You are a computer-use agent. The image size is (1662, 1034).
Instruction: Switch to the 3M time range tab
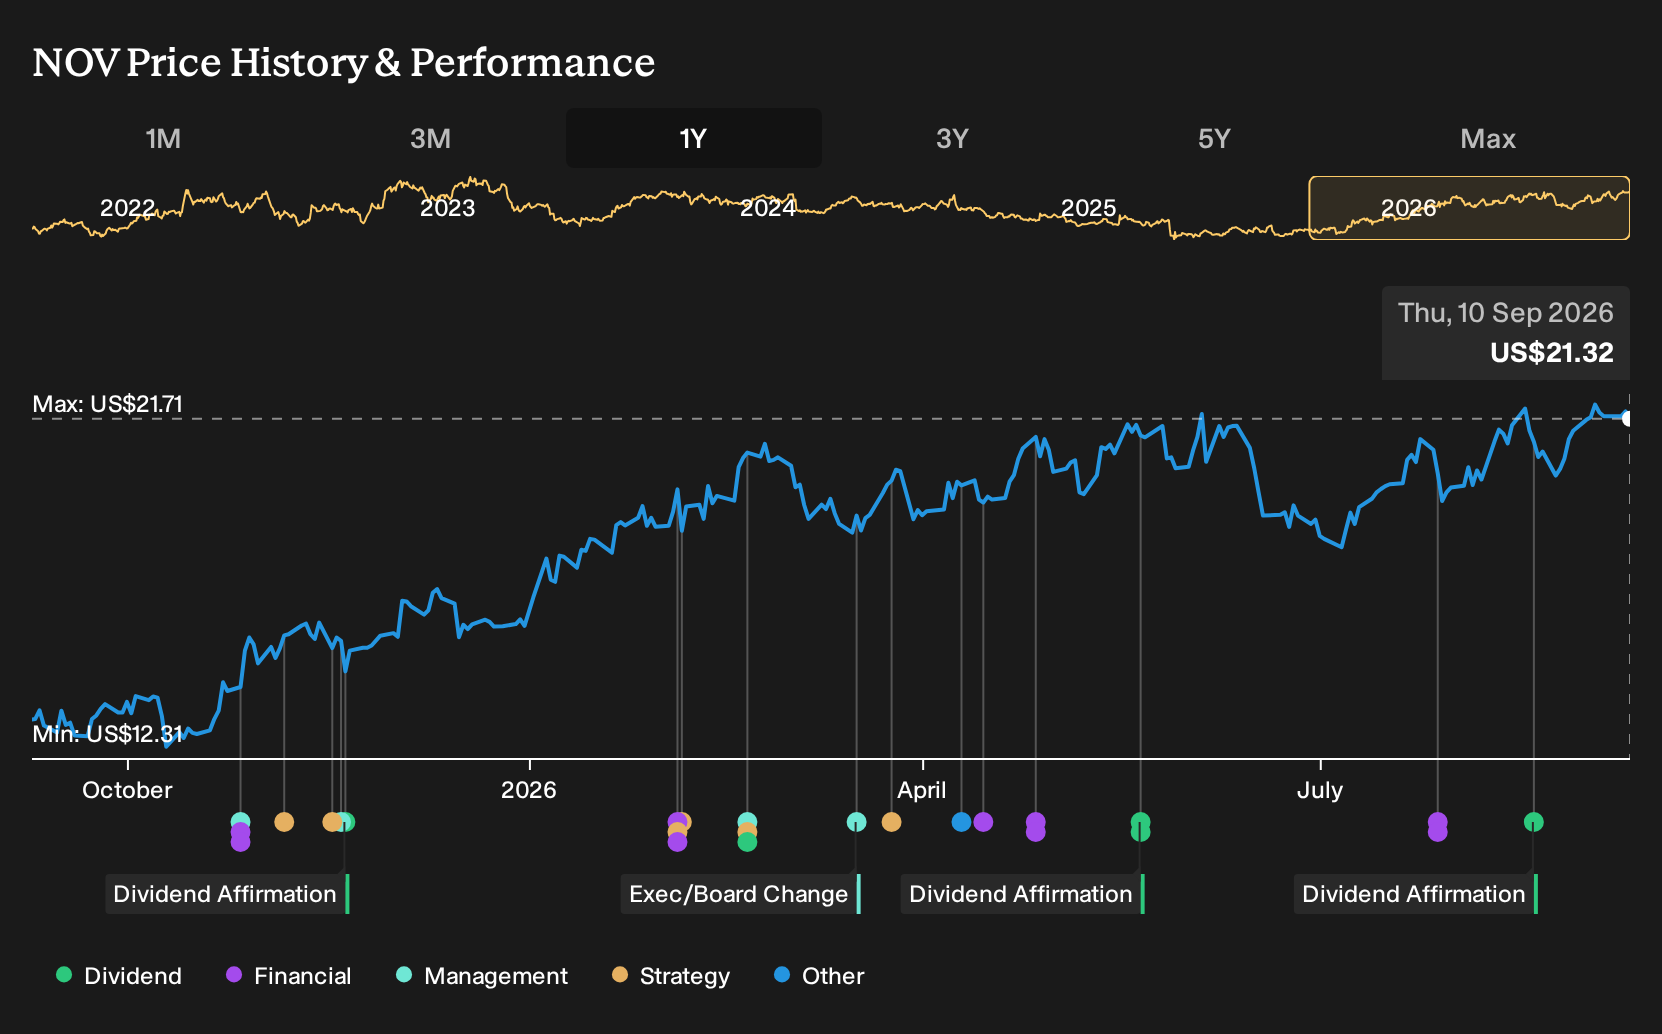point(430,138)
